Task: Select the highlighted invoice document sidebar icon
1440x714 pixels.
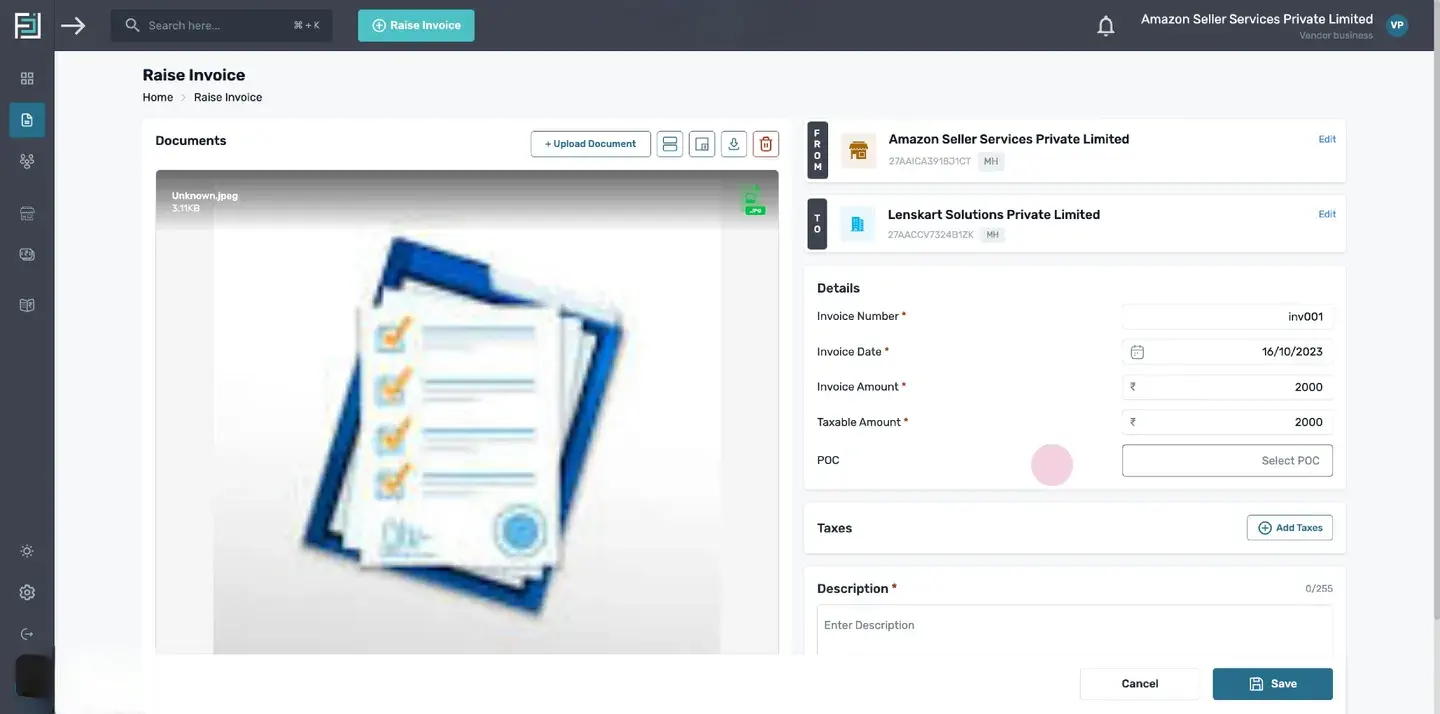Action: point(27,120)
